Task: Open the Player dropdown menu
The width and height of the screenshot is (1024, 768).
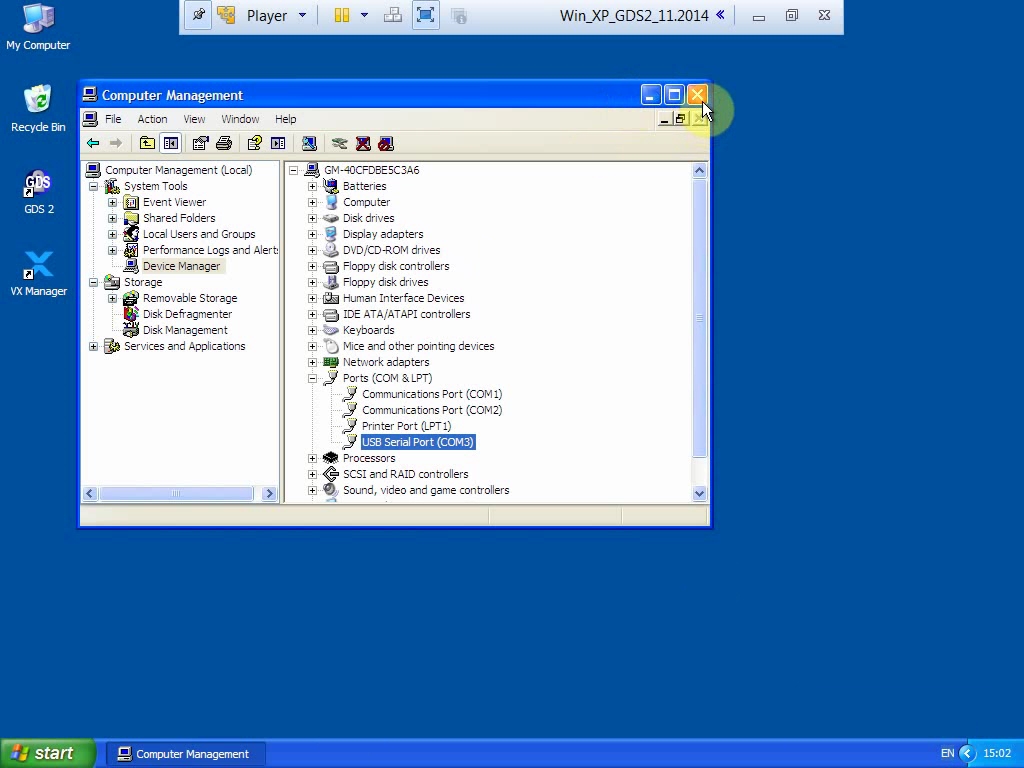Action: click(276, 15)
